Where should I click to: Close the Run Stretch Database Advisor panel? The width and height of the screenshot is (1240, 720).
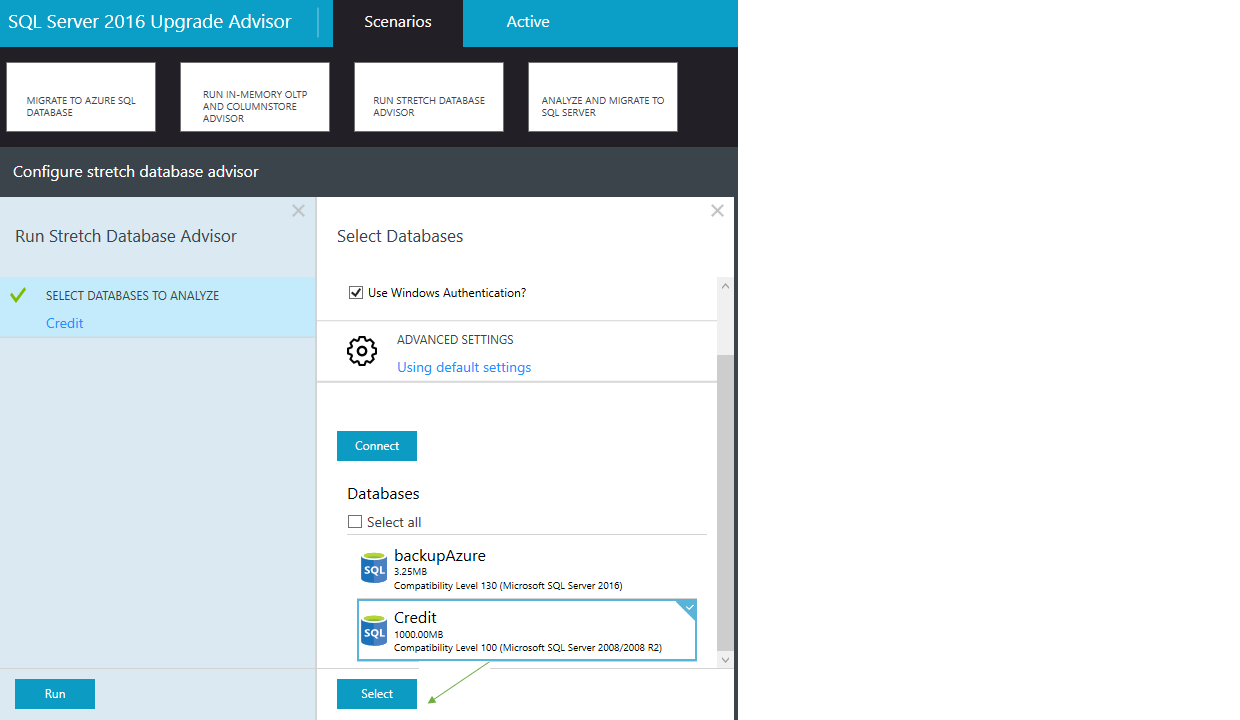(x=298, y=211)
